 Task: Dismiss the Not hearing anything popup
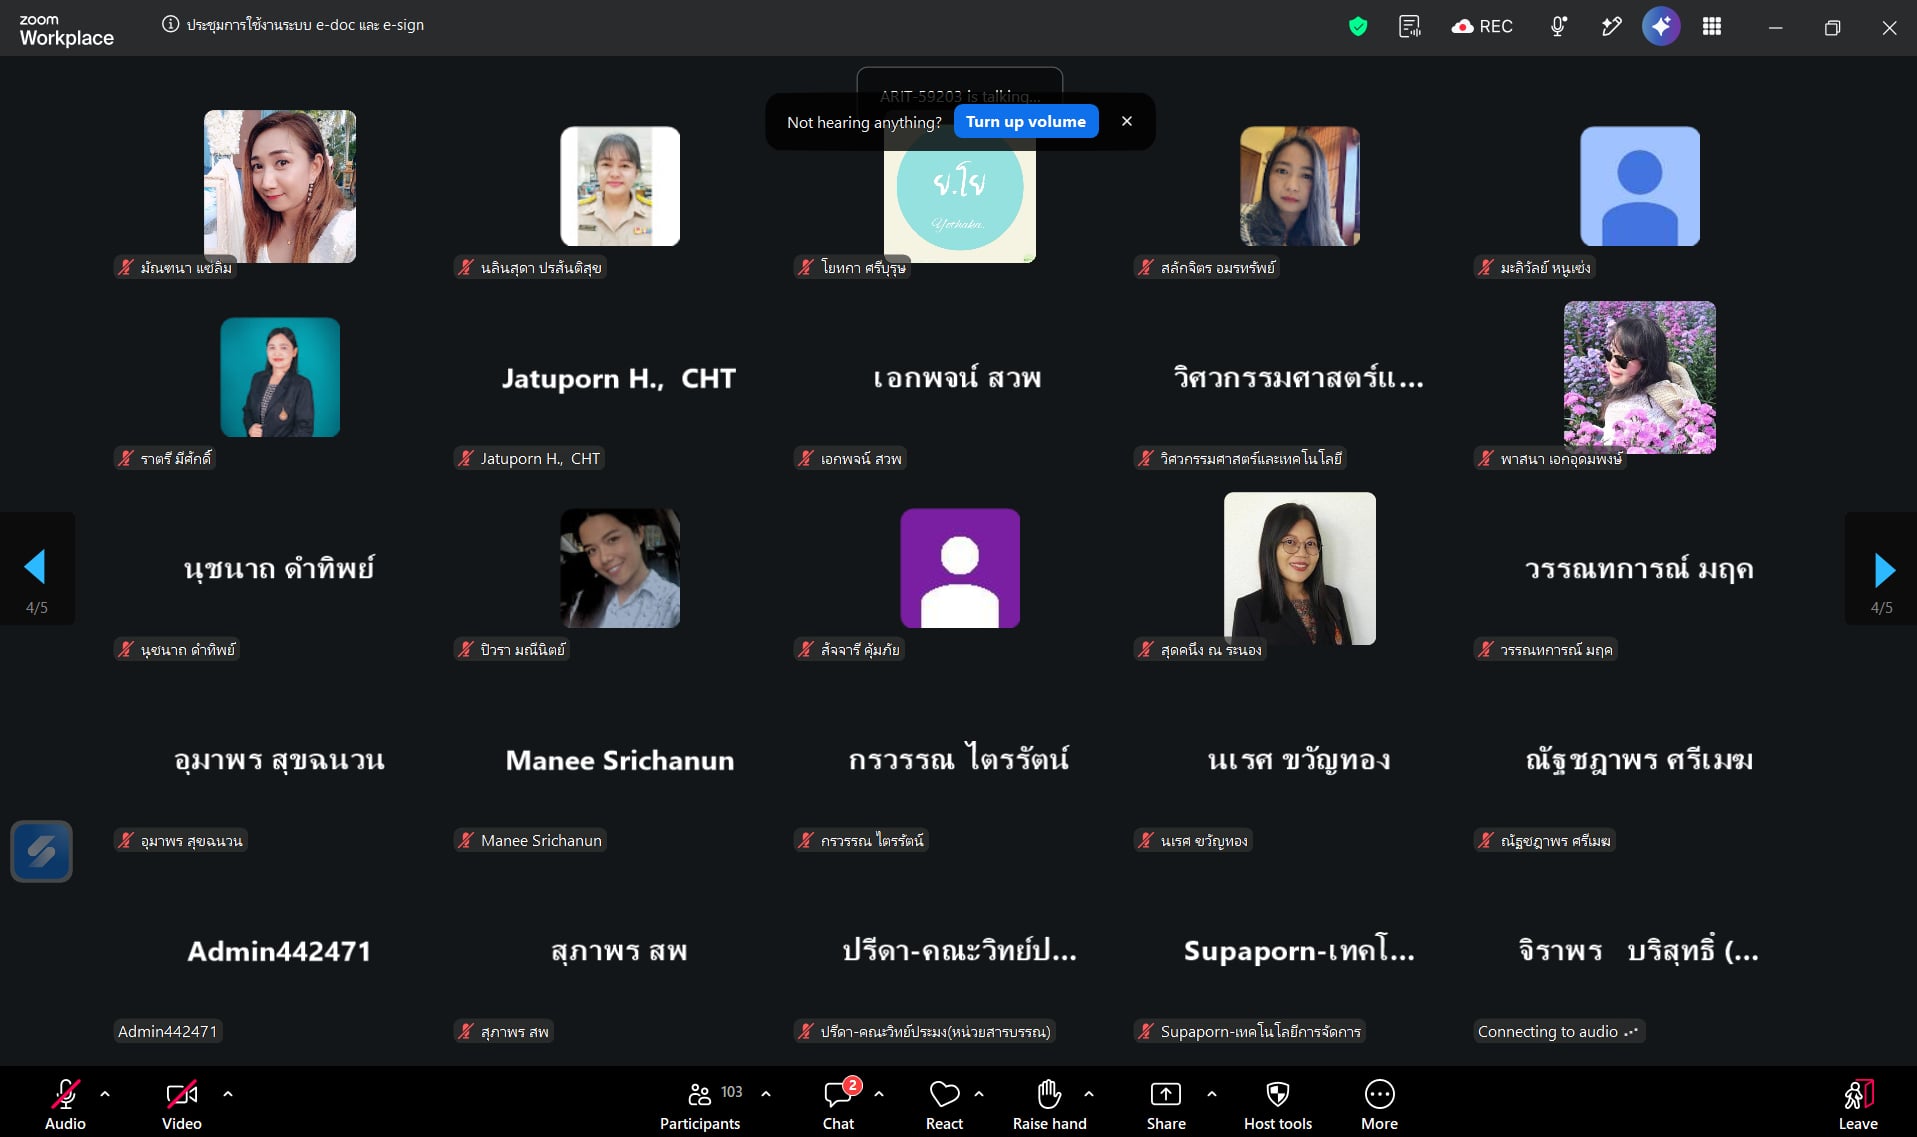coord(1127,121)
